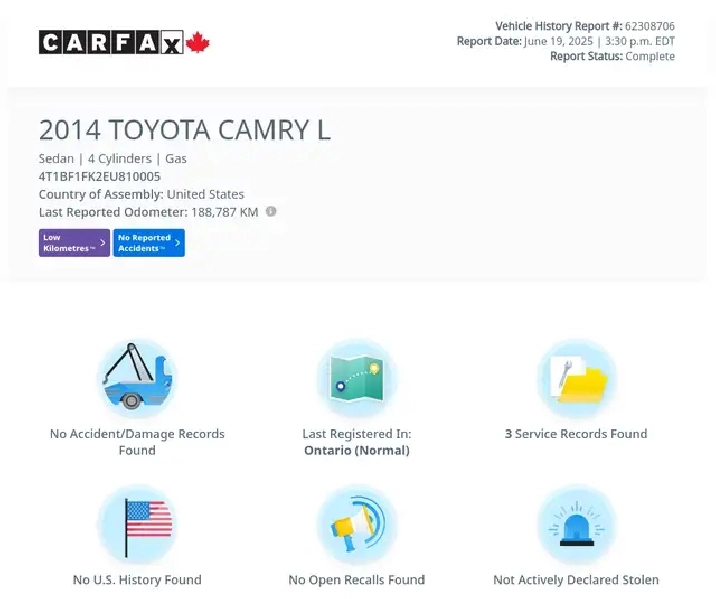Click the red maple leaf icon

(198, 42)
